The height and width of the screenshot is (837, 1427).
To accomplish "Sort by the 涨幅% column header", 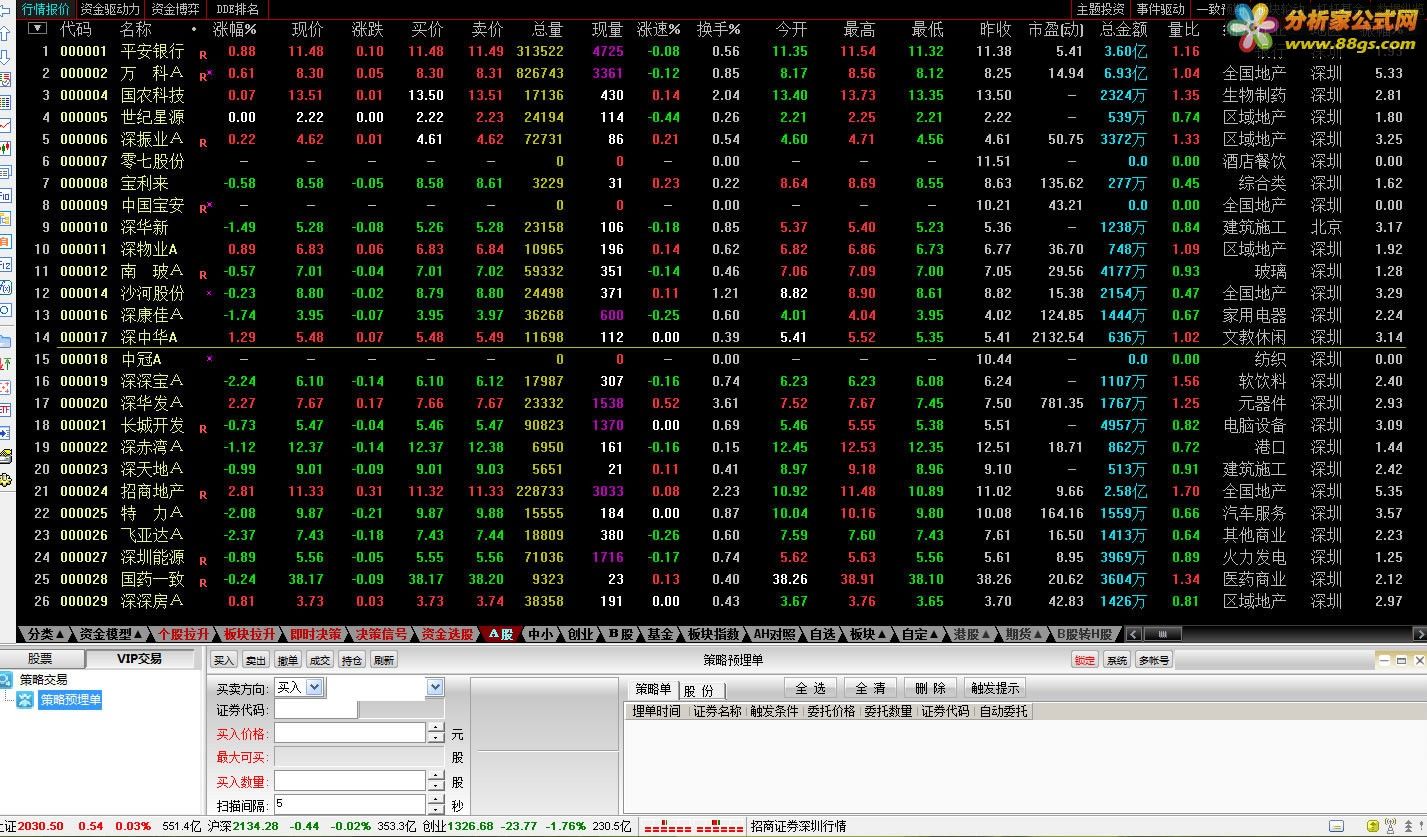I will 235,29.
